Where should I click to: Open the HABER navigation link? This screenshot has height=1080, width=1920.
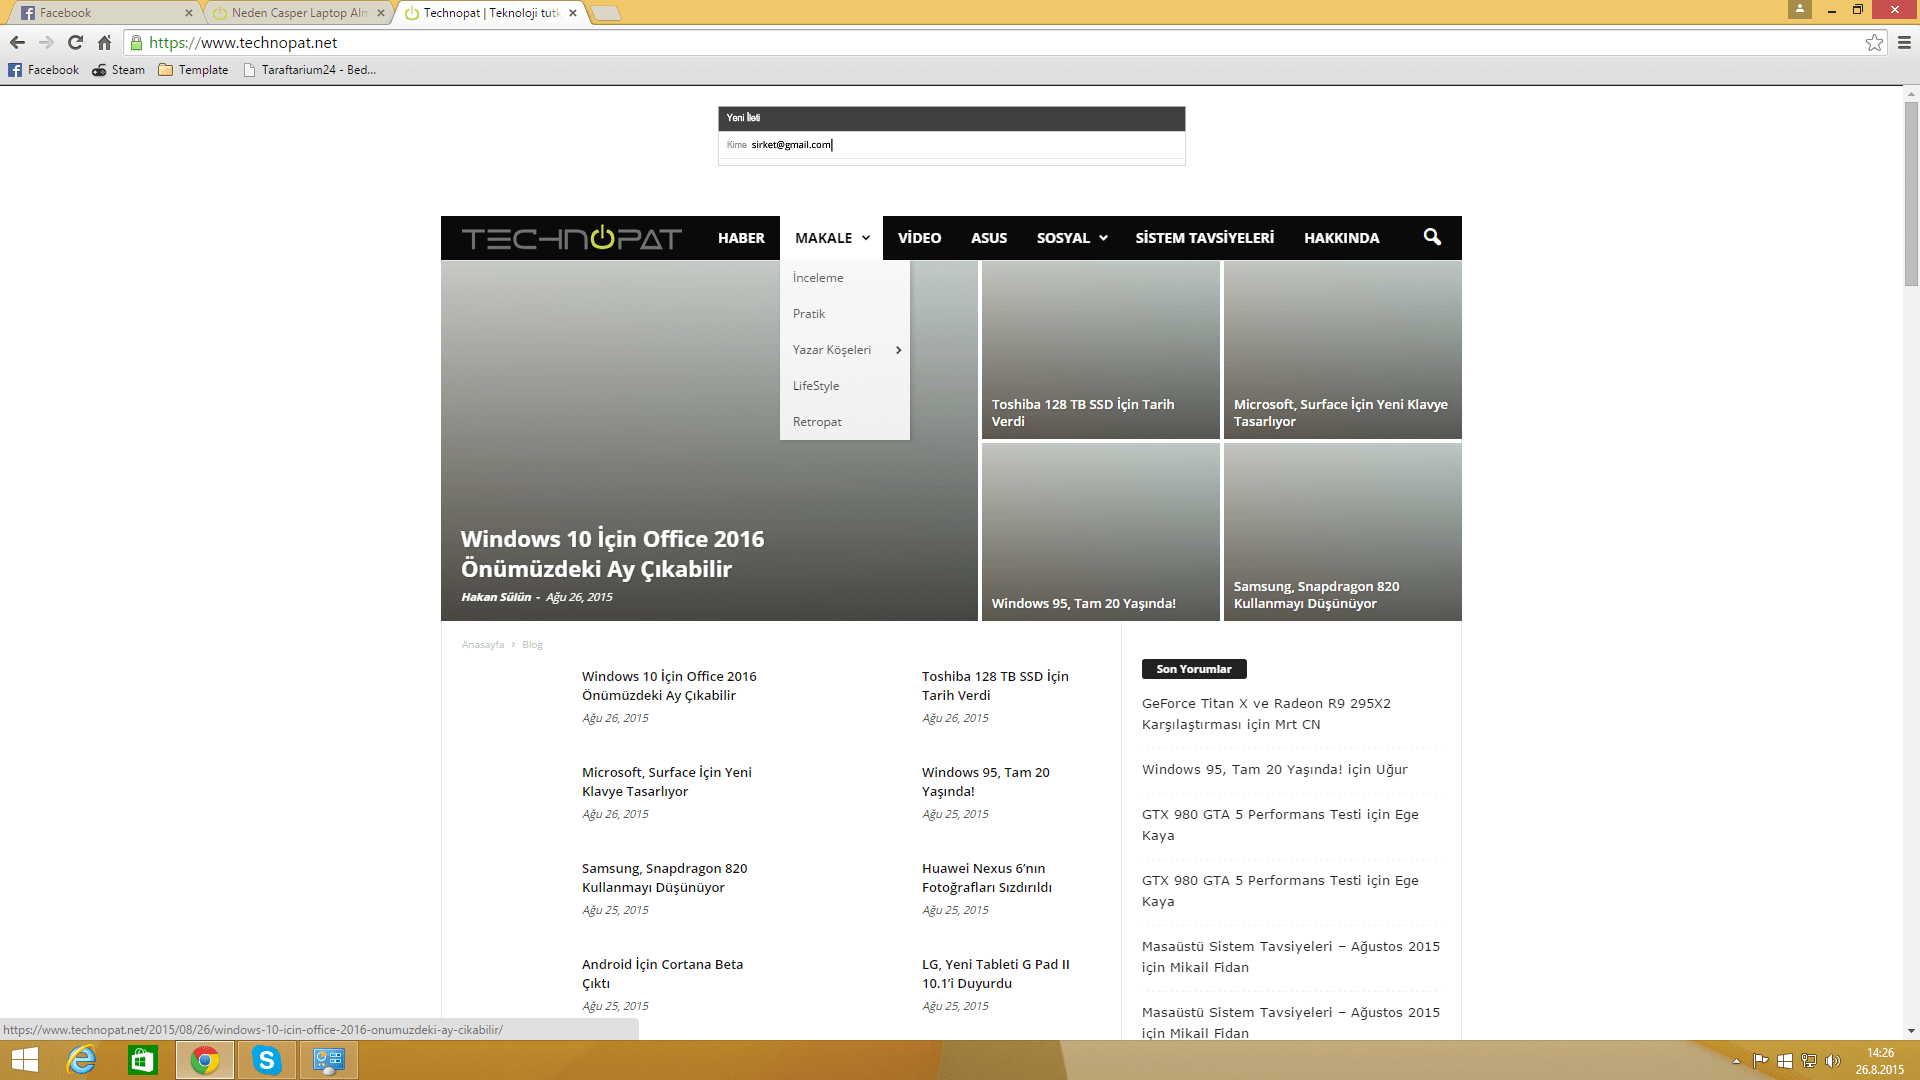(741, 238)
